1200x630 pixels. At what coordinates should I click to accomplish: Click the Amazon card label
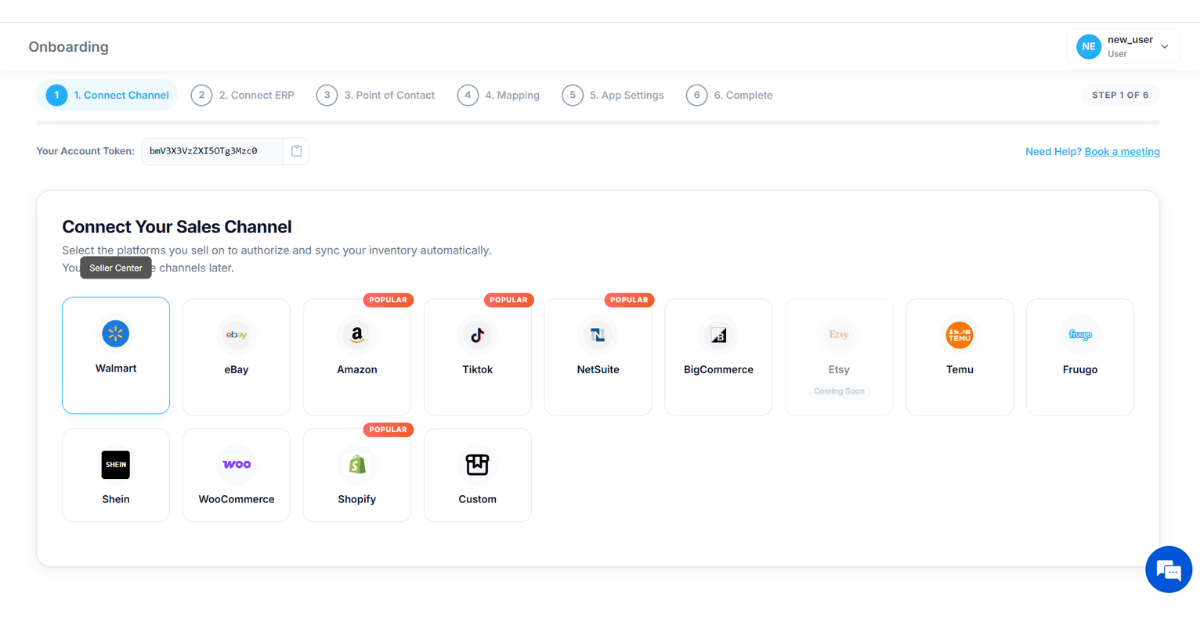[357, 369]
